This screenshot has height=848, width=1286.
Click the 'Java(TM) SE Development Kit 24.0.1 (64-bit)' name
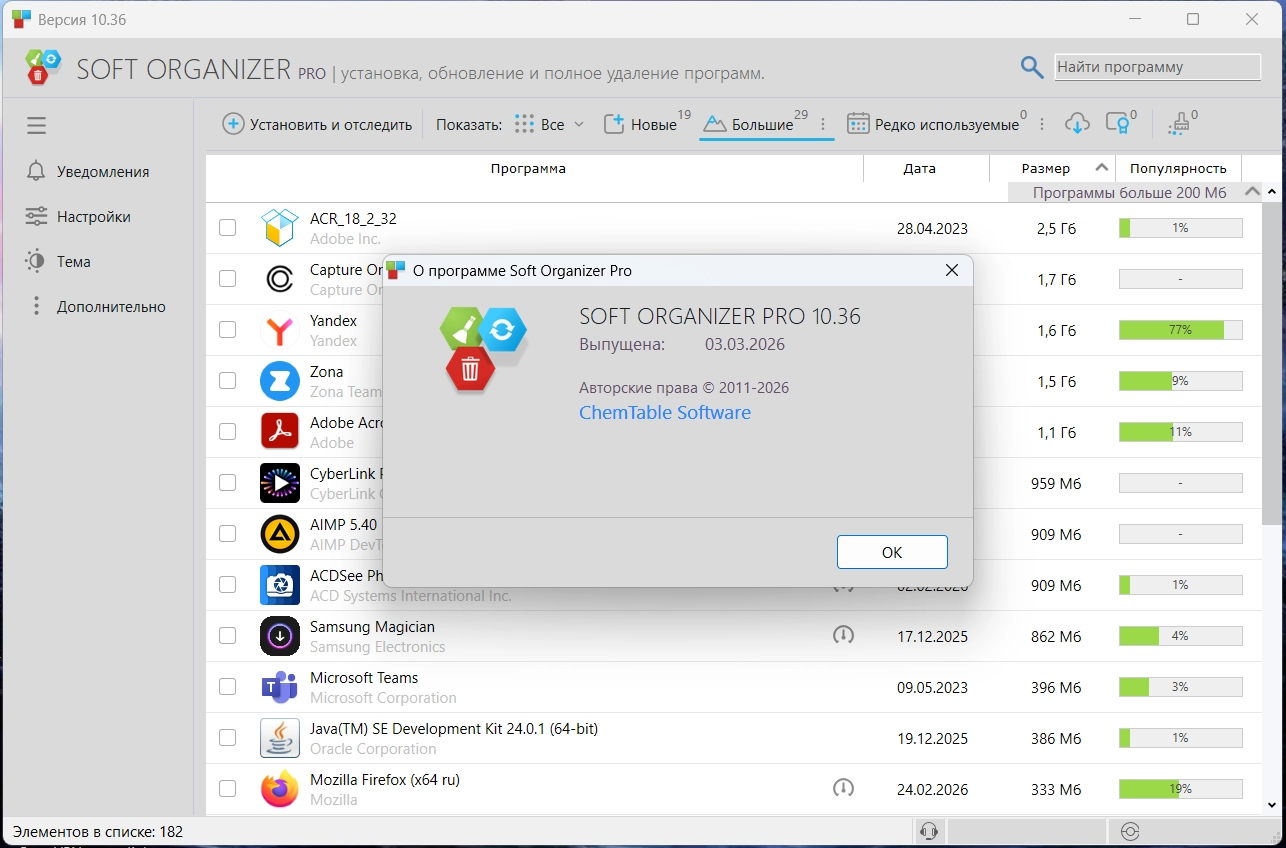pyautogui.click(x=454, y=729)
